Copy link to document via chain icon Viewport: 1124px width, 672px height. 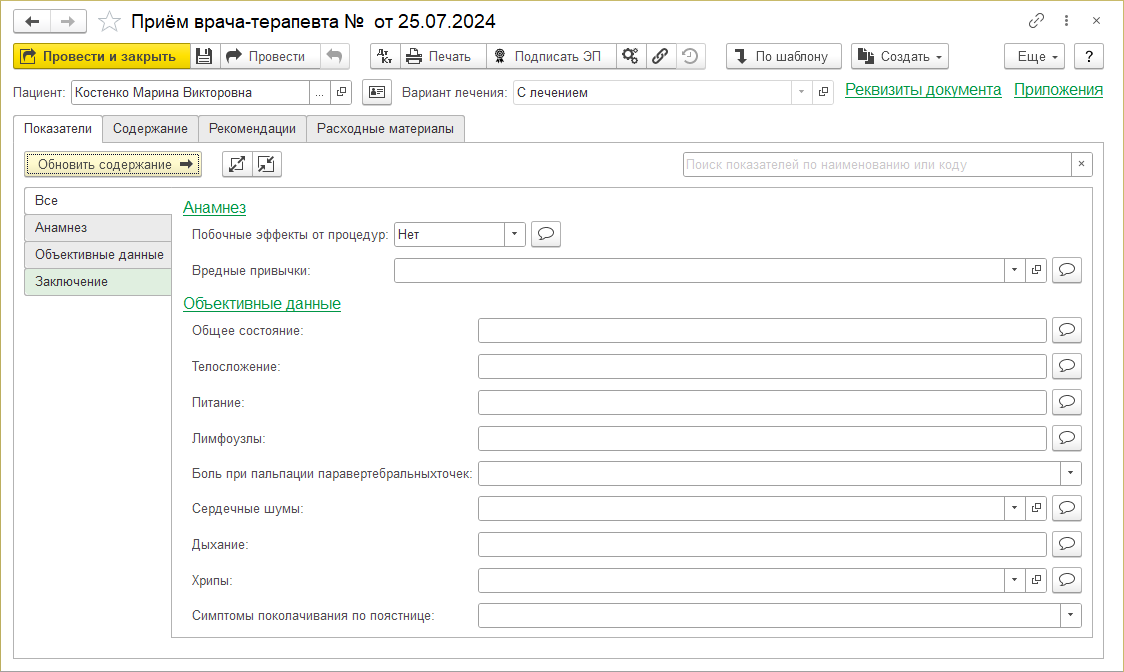(1036, 21)
